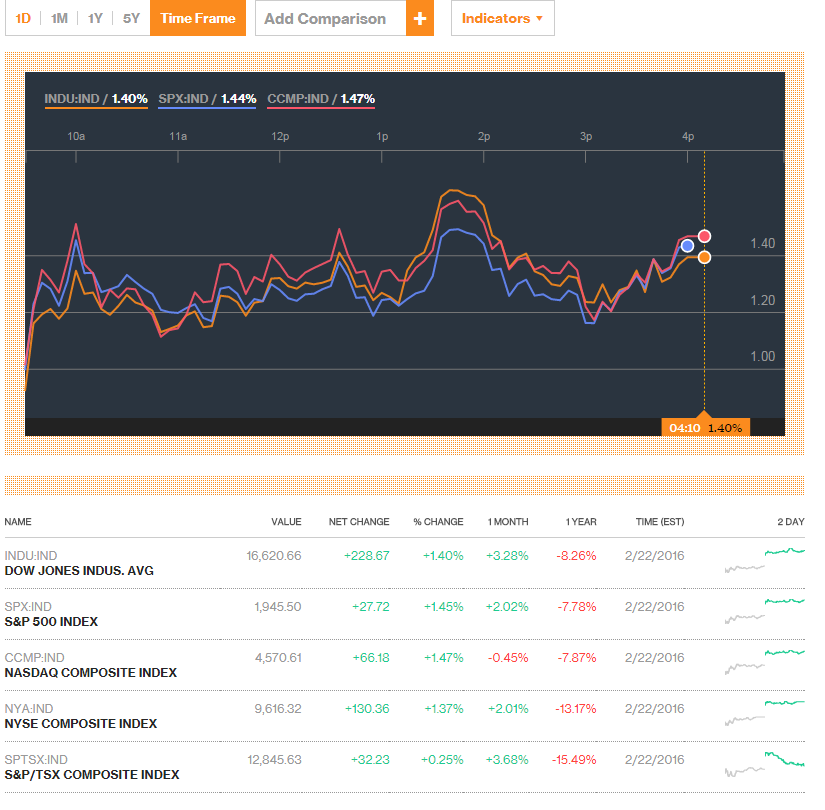Image resolution: width=825 pixels, height=810 pixels.
Task: Click the NAME column header
Action: (18, 522)
